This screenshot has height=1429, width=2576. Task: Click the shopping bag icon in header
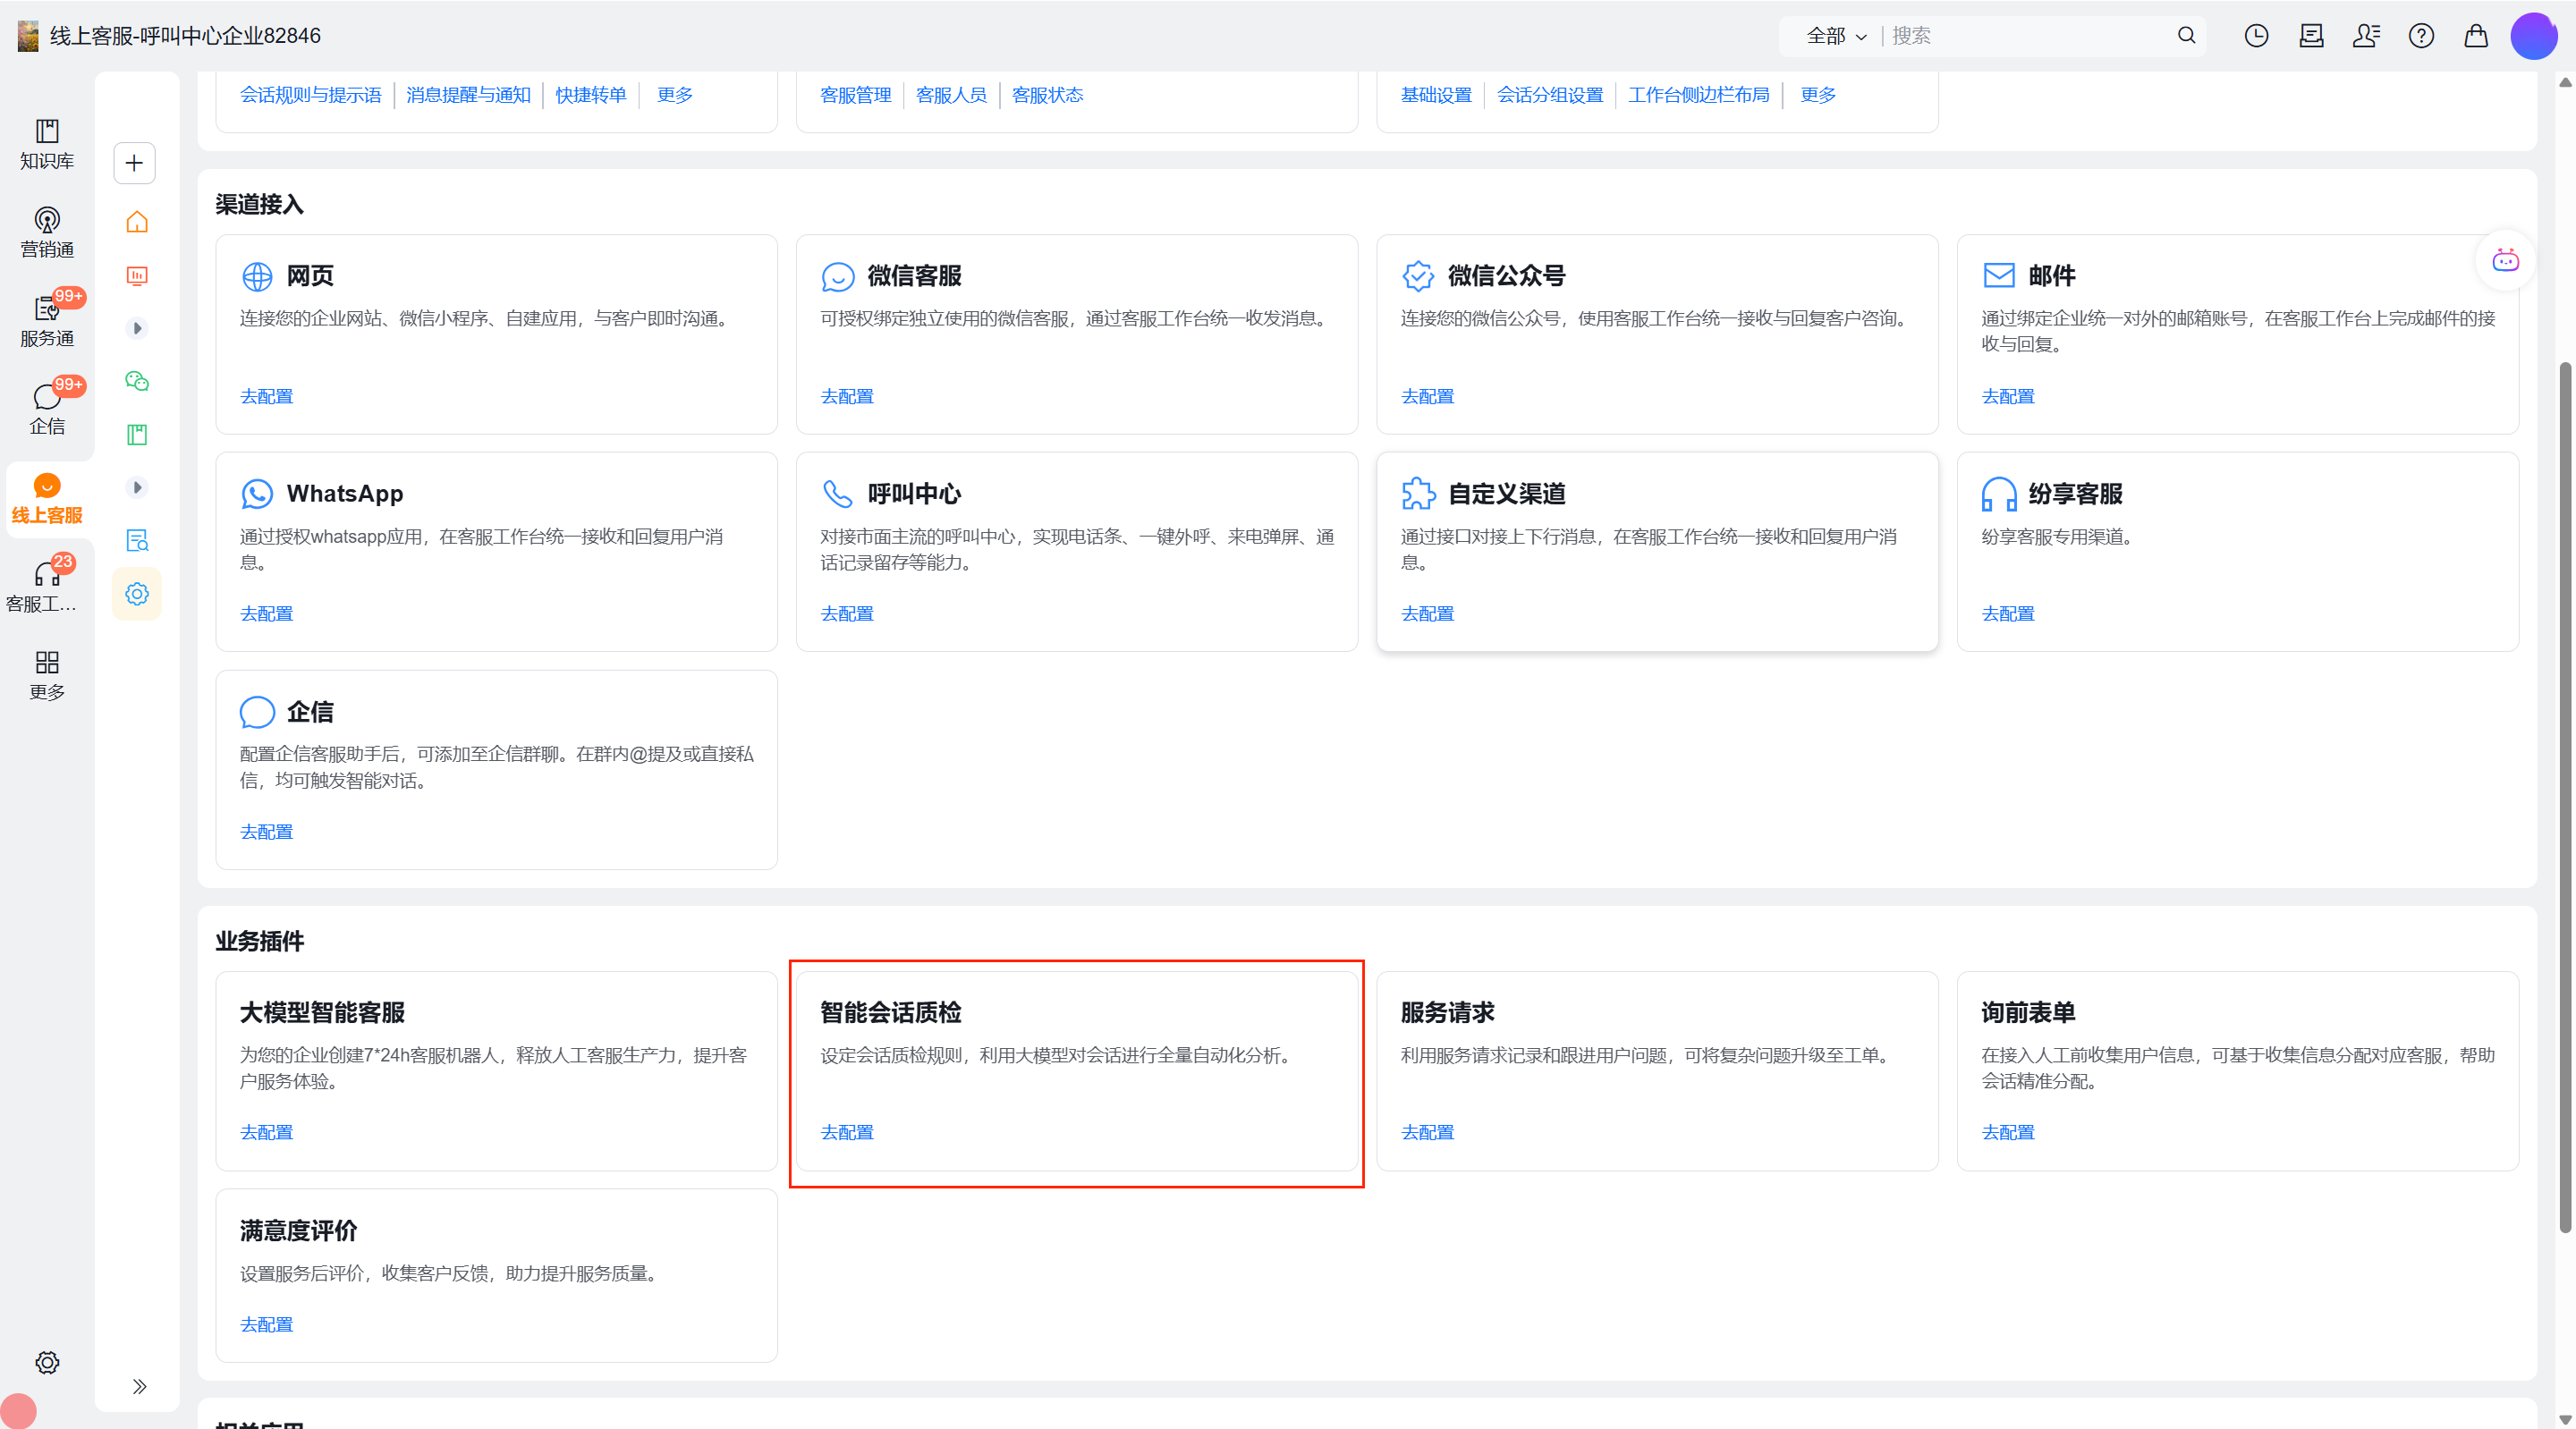coord(2475,36)
